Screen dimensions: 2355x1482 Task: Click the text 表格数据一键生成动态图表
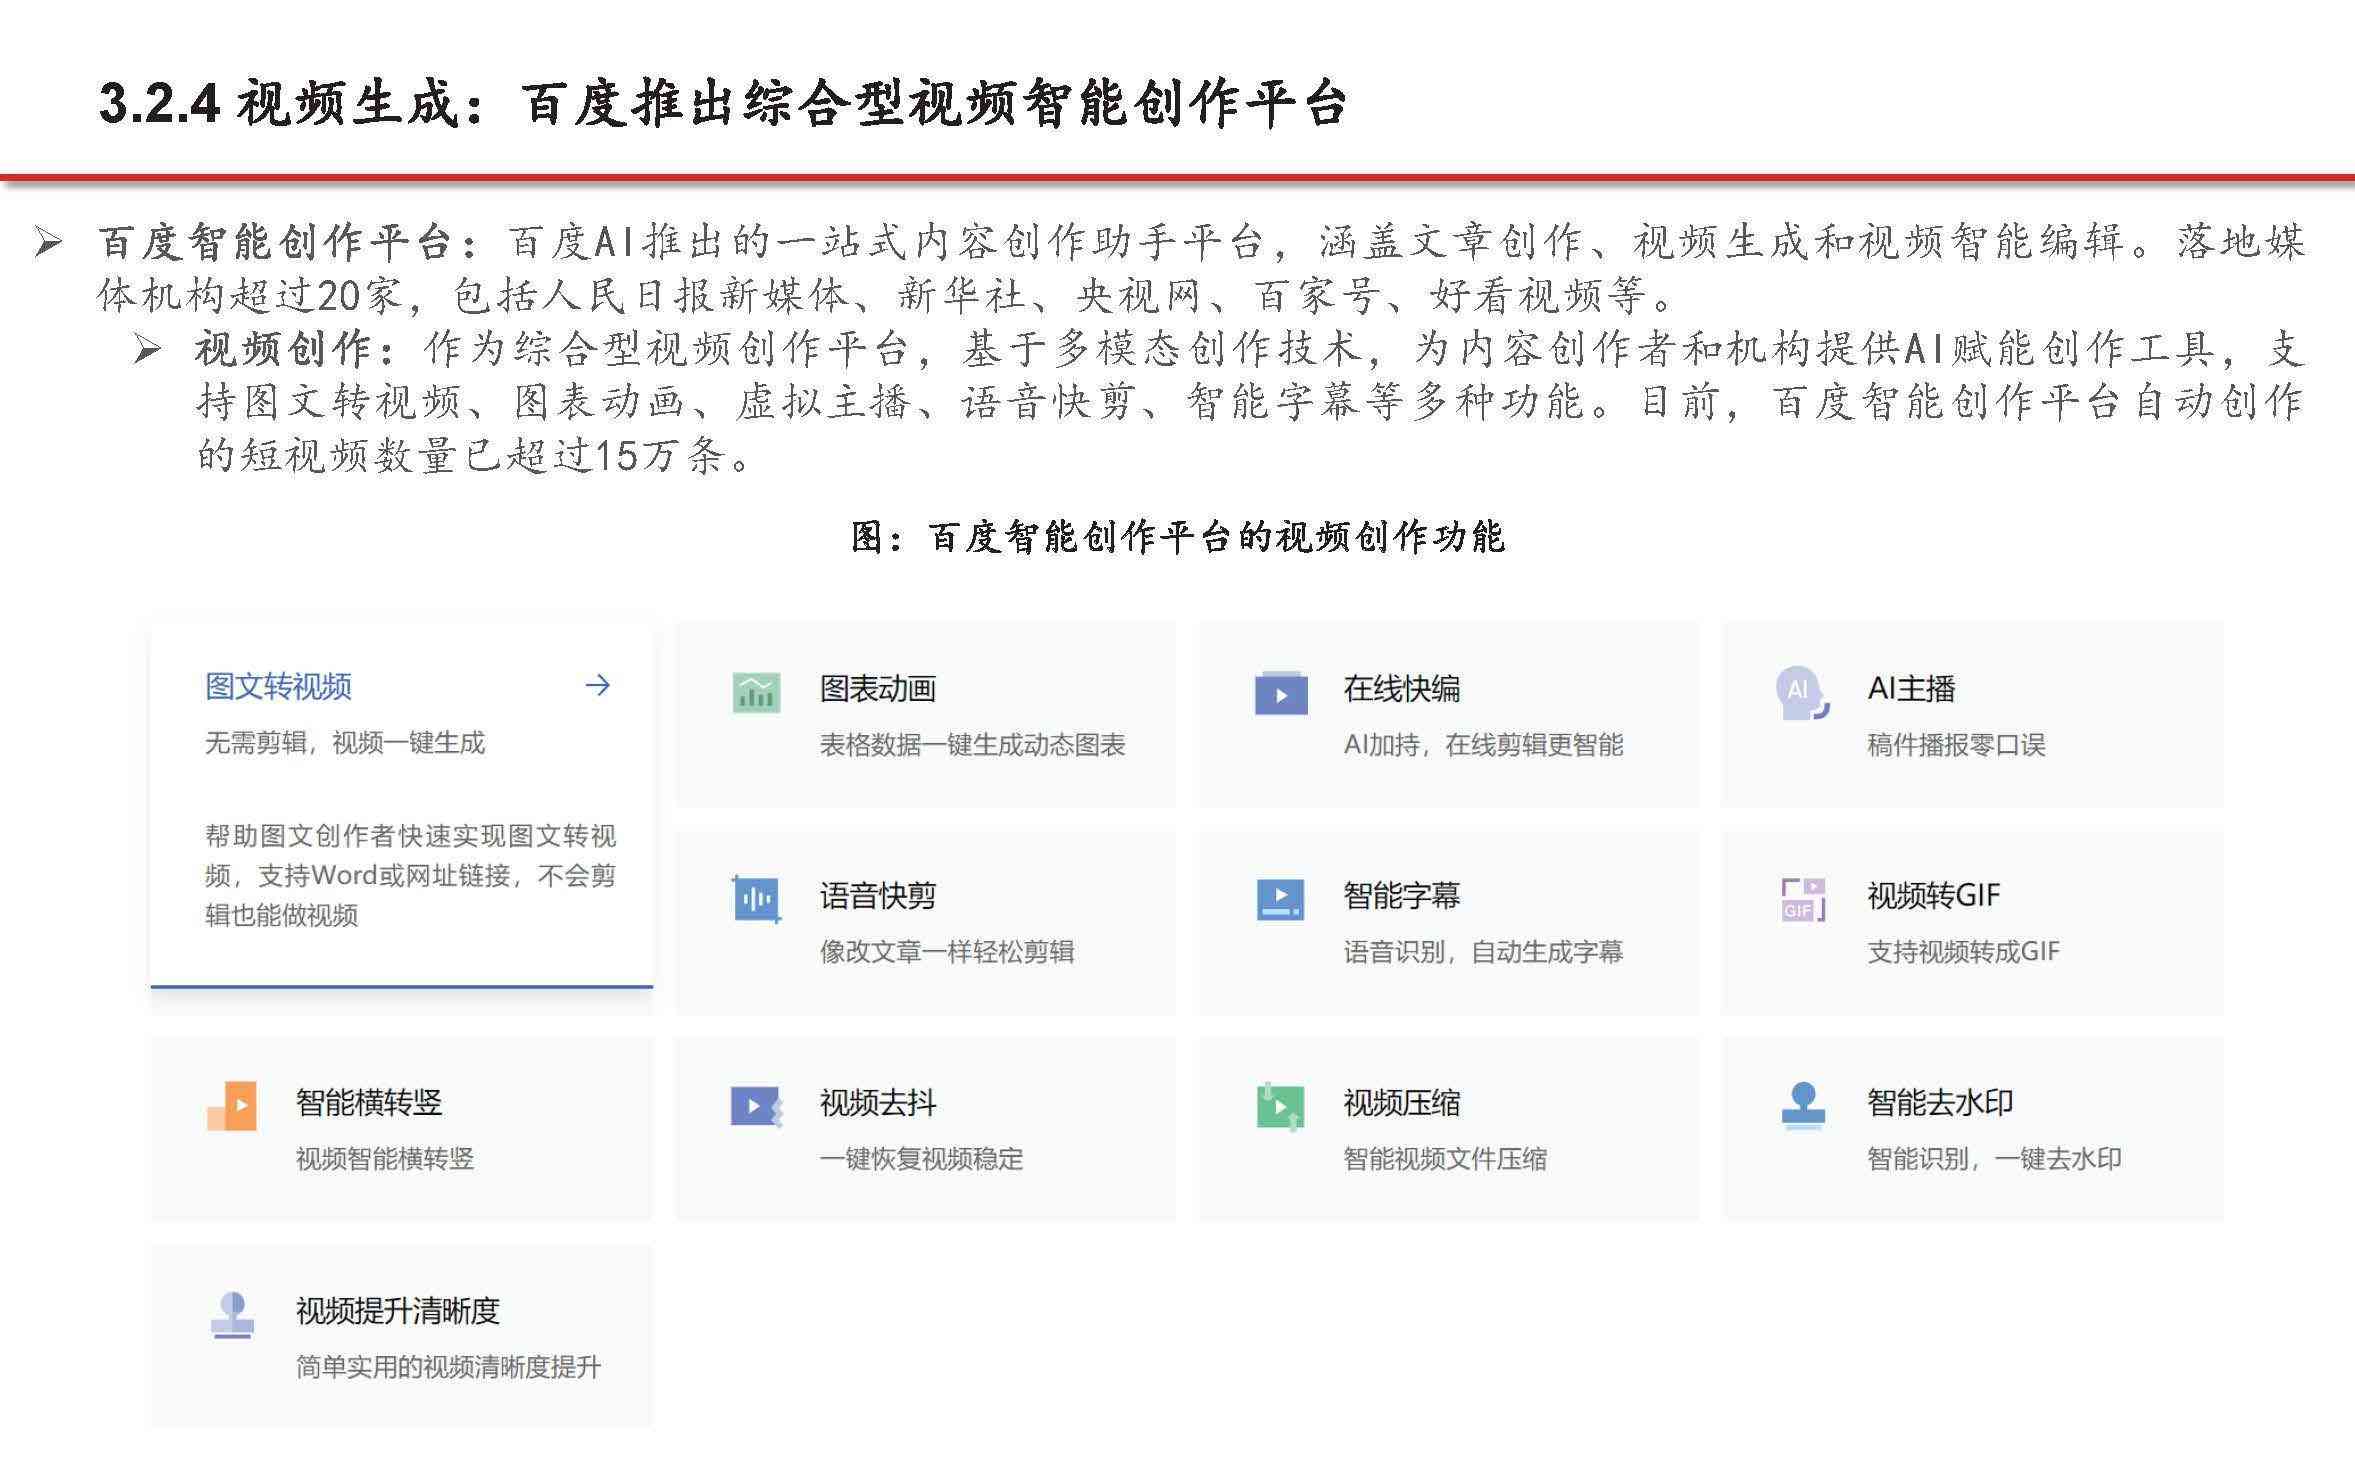coord(973,744)
